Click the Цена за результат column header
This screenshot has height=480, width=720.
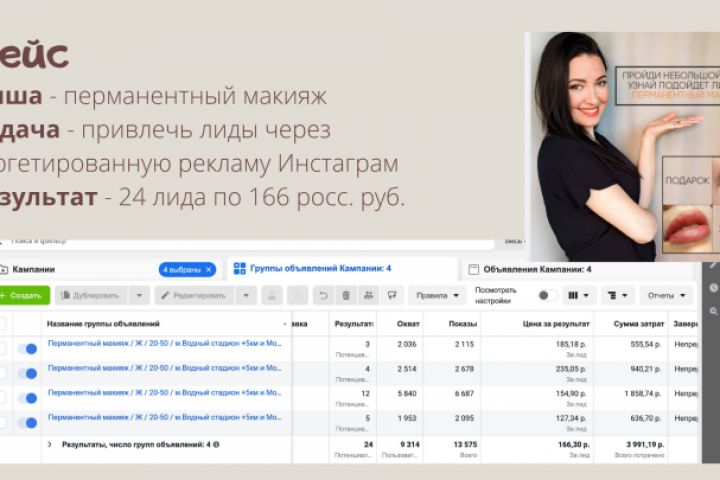(556, 324)
